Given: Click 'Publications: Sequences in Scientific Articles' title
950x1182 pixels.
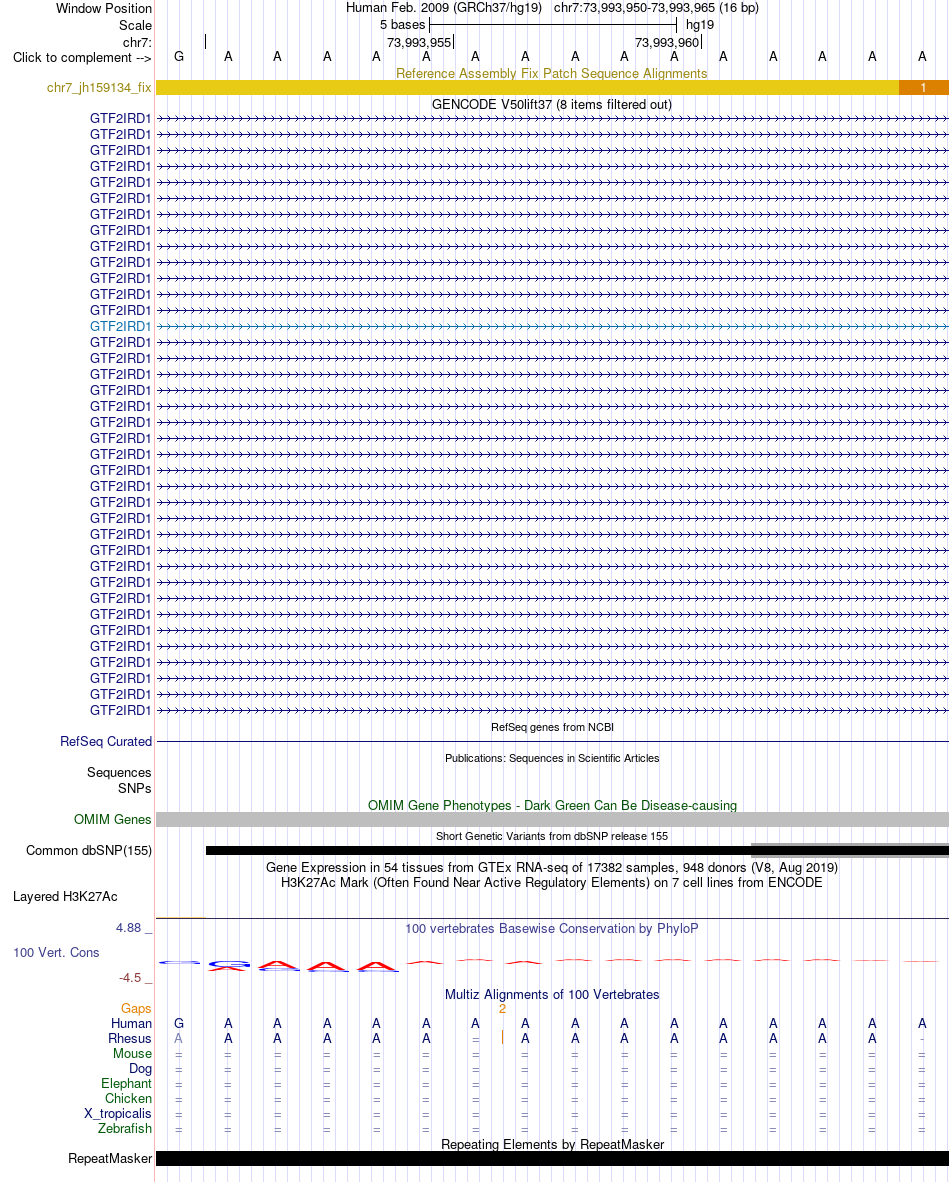Looking at the screenshot, I should (552, 758).
